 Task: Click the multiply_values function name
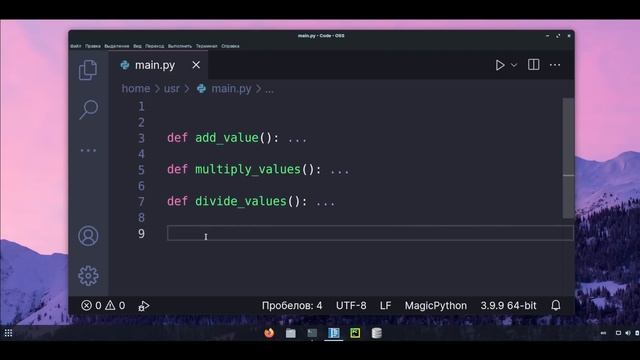pyautogui.click(x=248, y=169)
